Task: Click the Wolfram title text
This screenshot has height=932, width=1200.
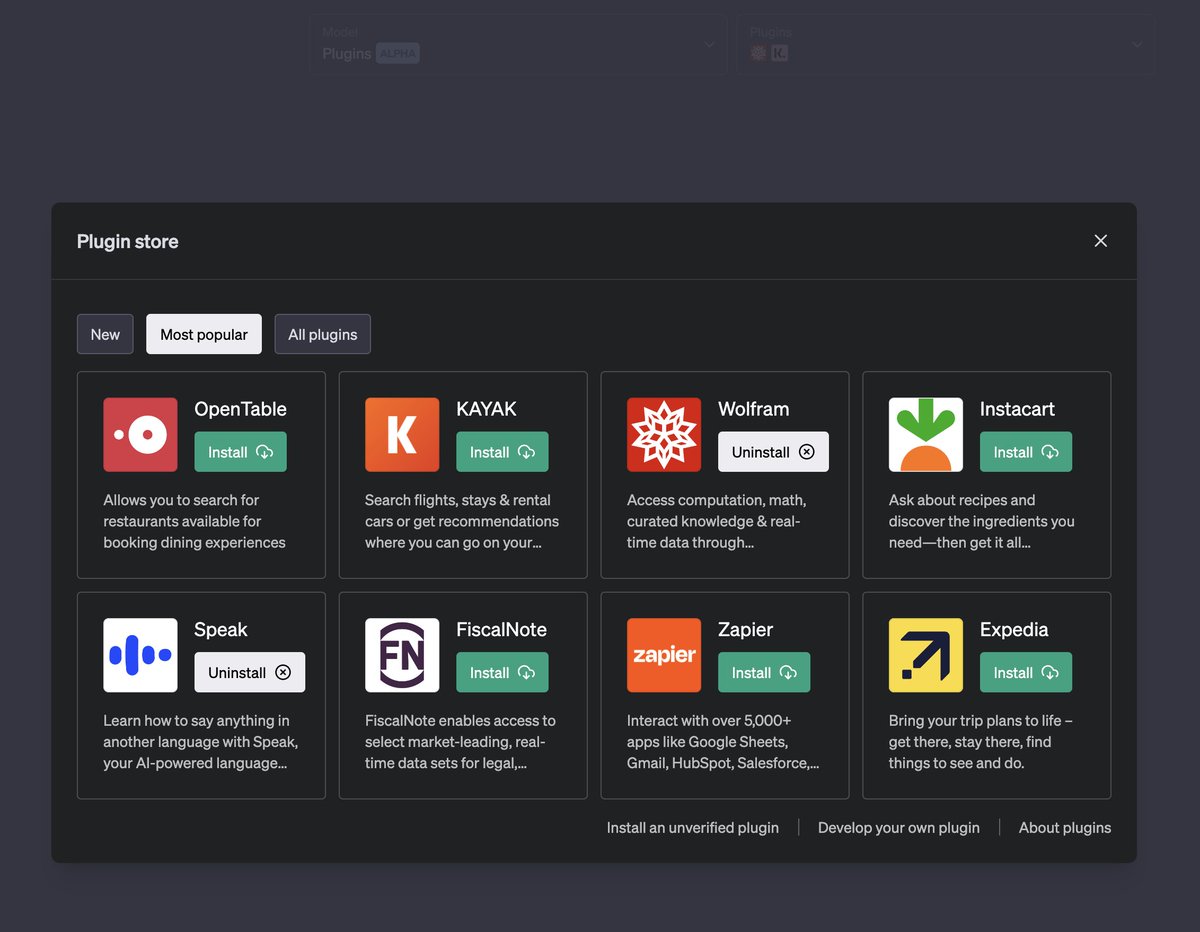Action: [x=754, y=409]
